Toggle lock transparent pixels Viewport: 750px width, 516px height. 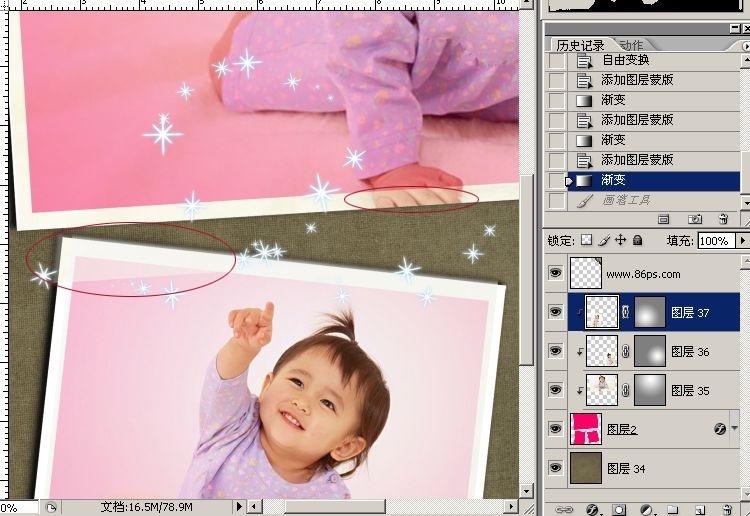pyautogui.click(x=586, y=240)
